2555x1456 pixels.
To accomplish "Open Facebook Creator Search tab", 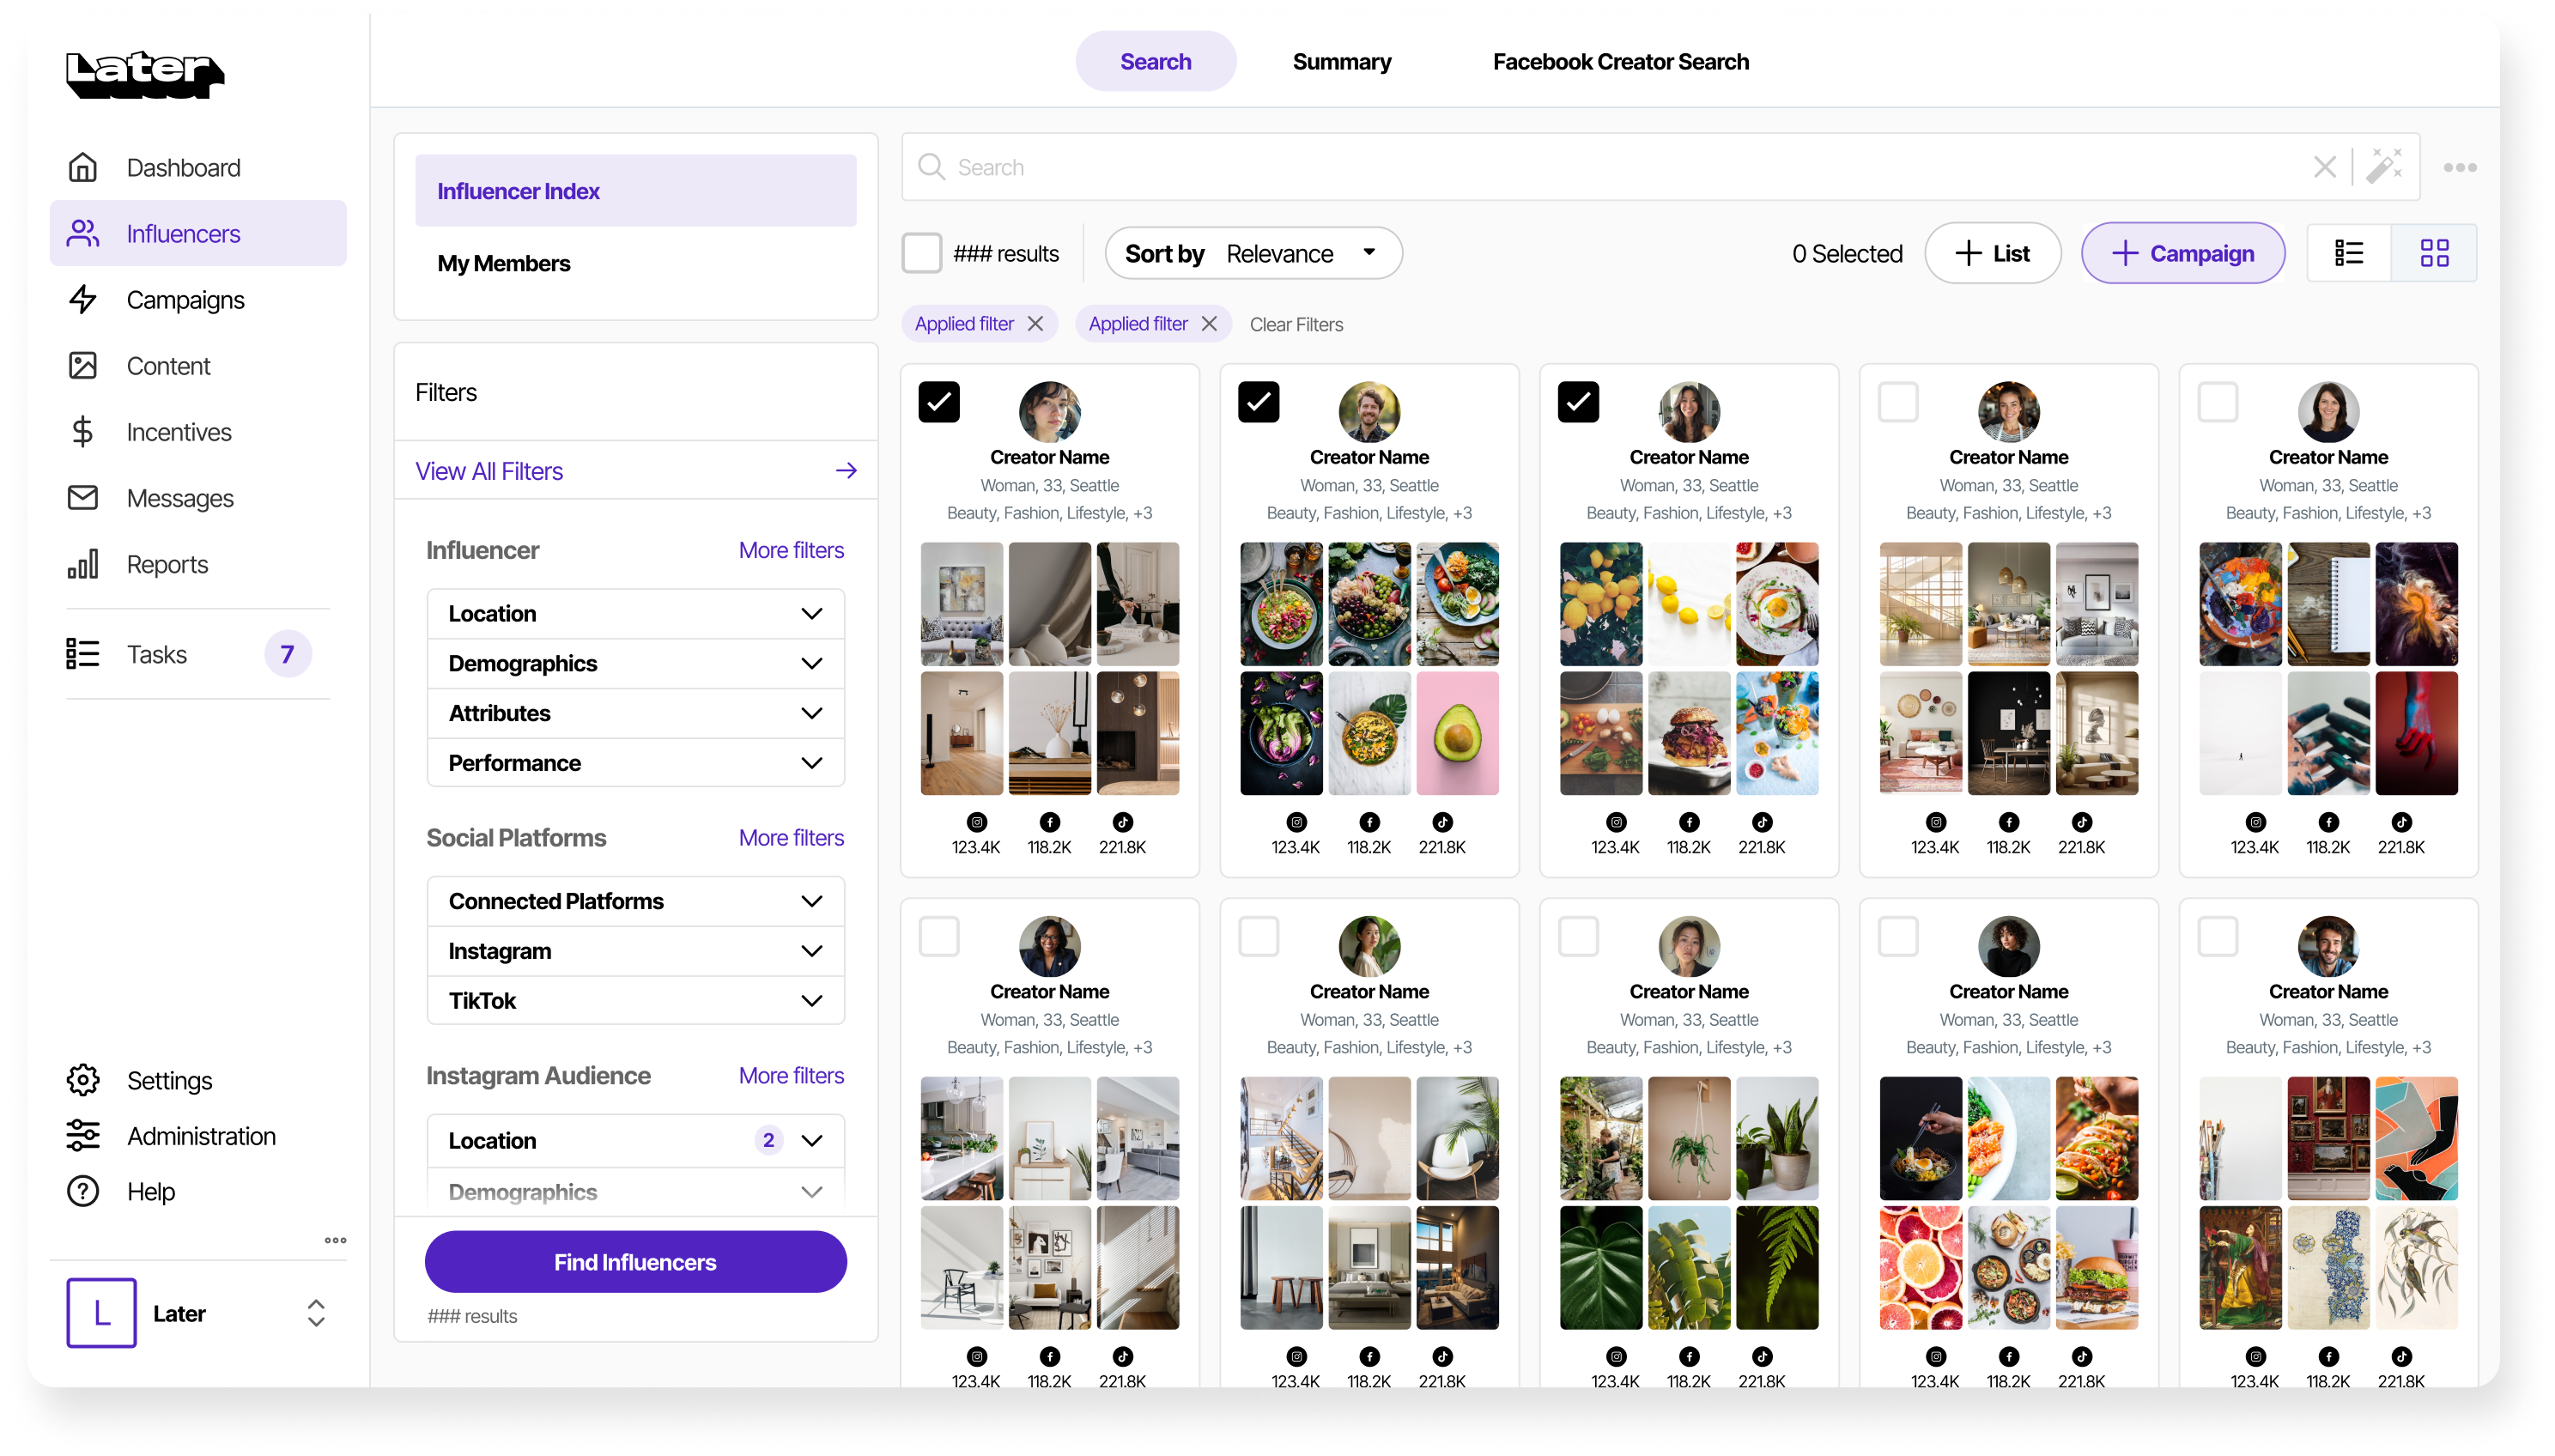I will click(x=1620, y=62).
